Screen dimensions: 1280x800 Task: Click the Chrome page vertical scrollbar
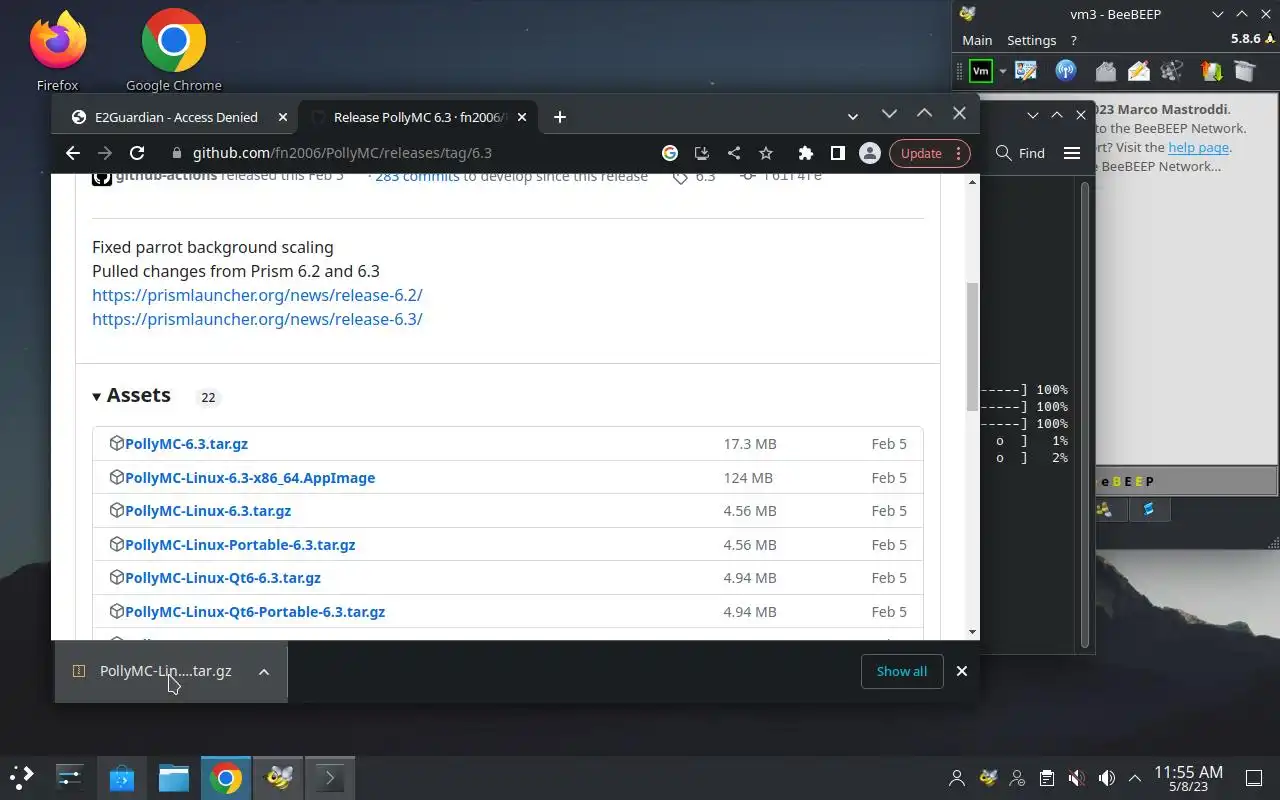point(972,345)
